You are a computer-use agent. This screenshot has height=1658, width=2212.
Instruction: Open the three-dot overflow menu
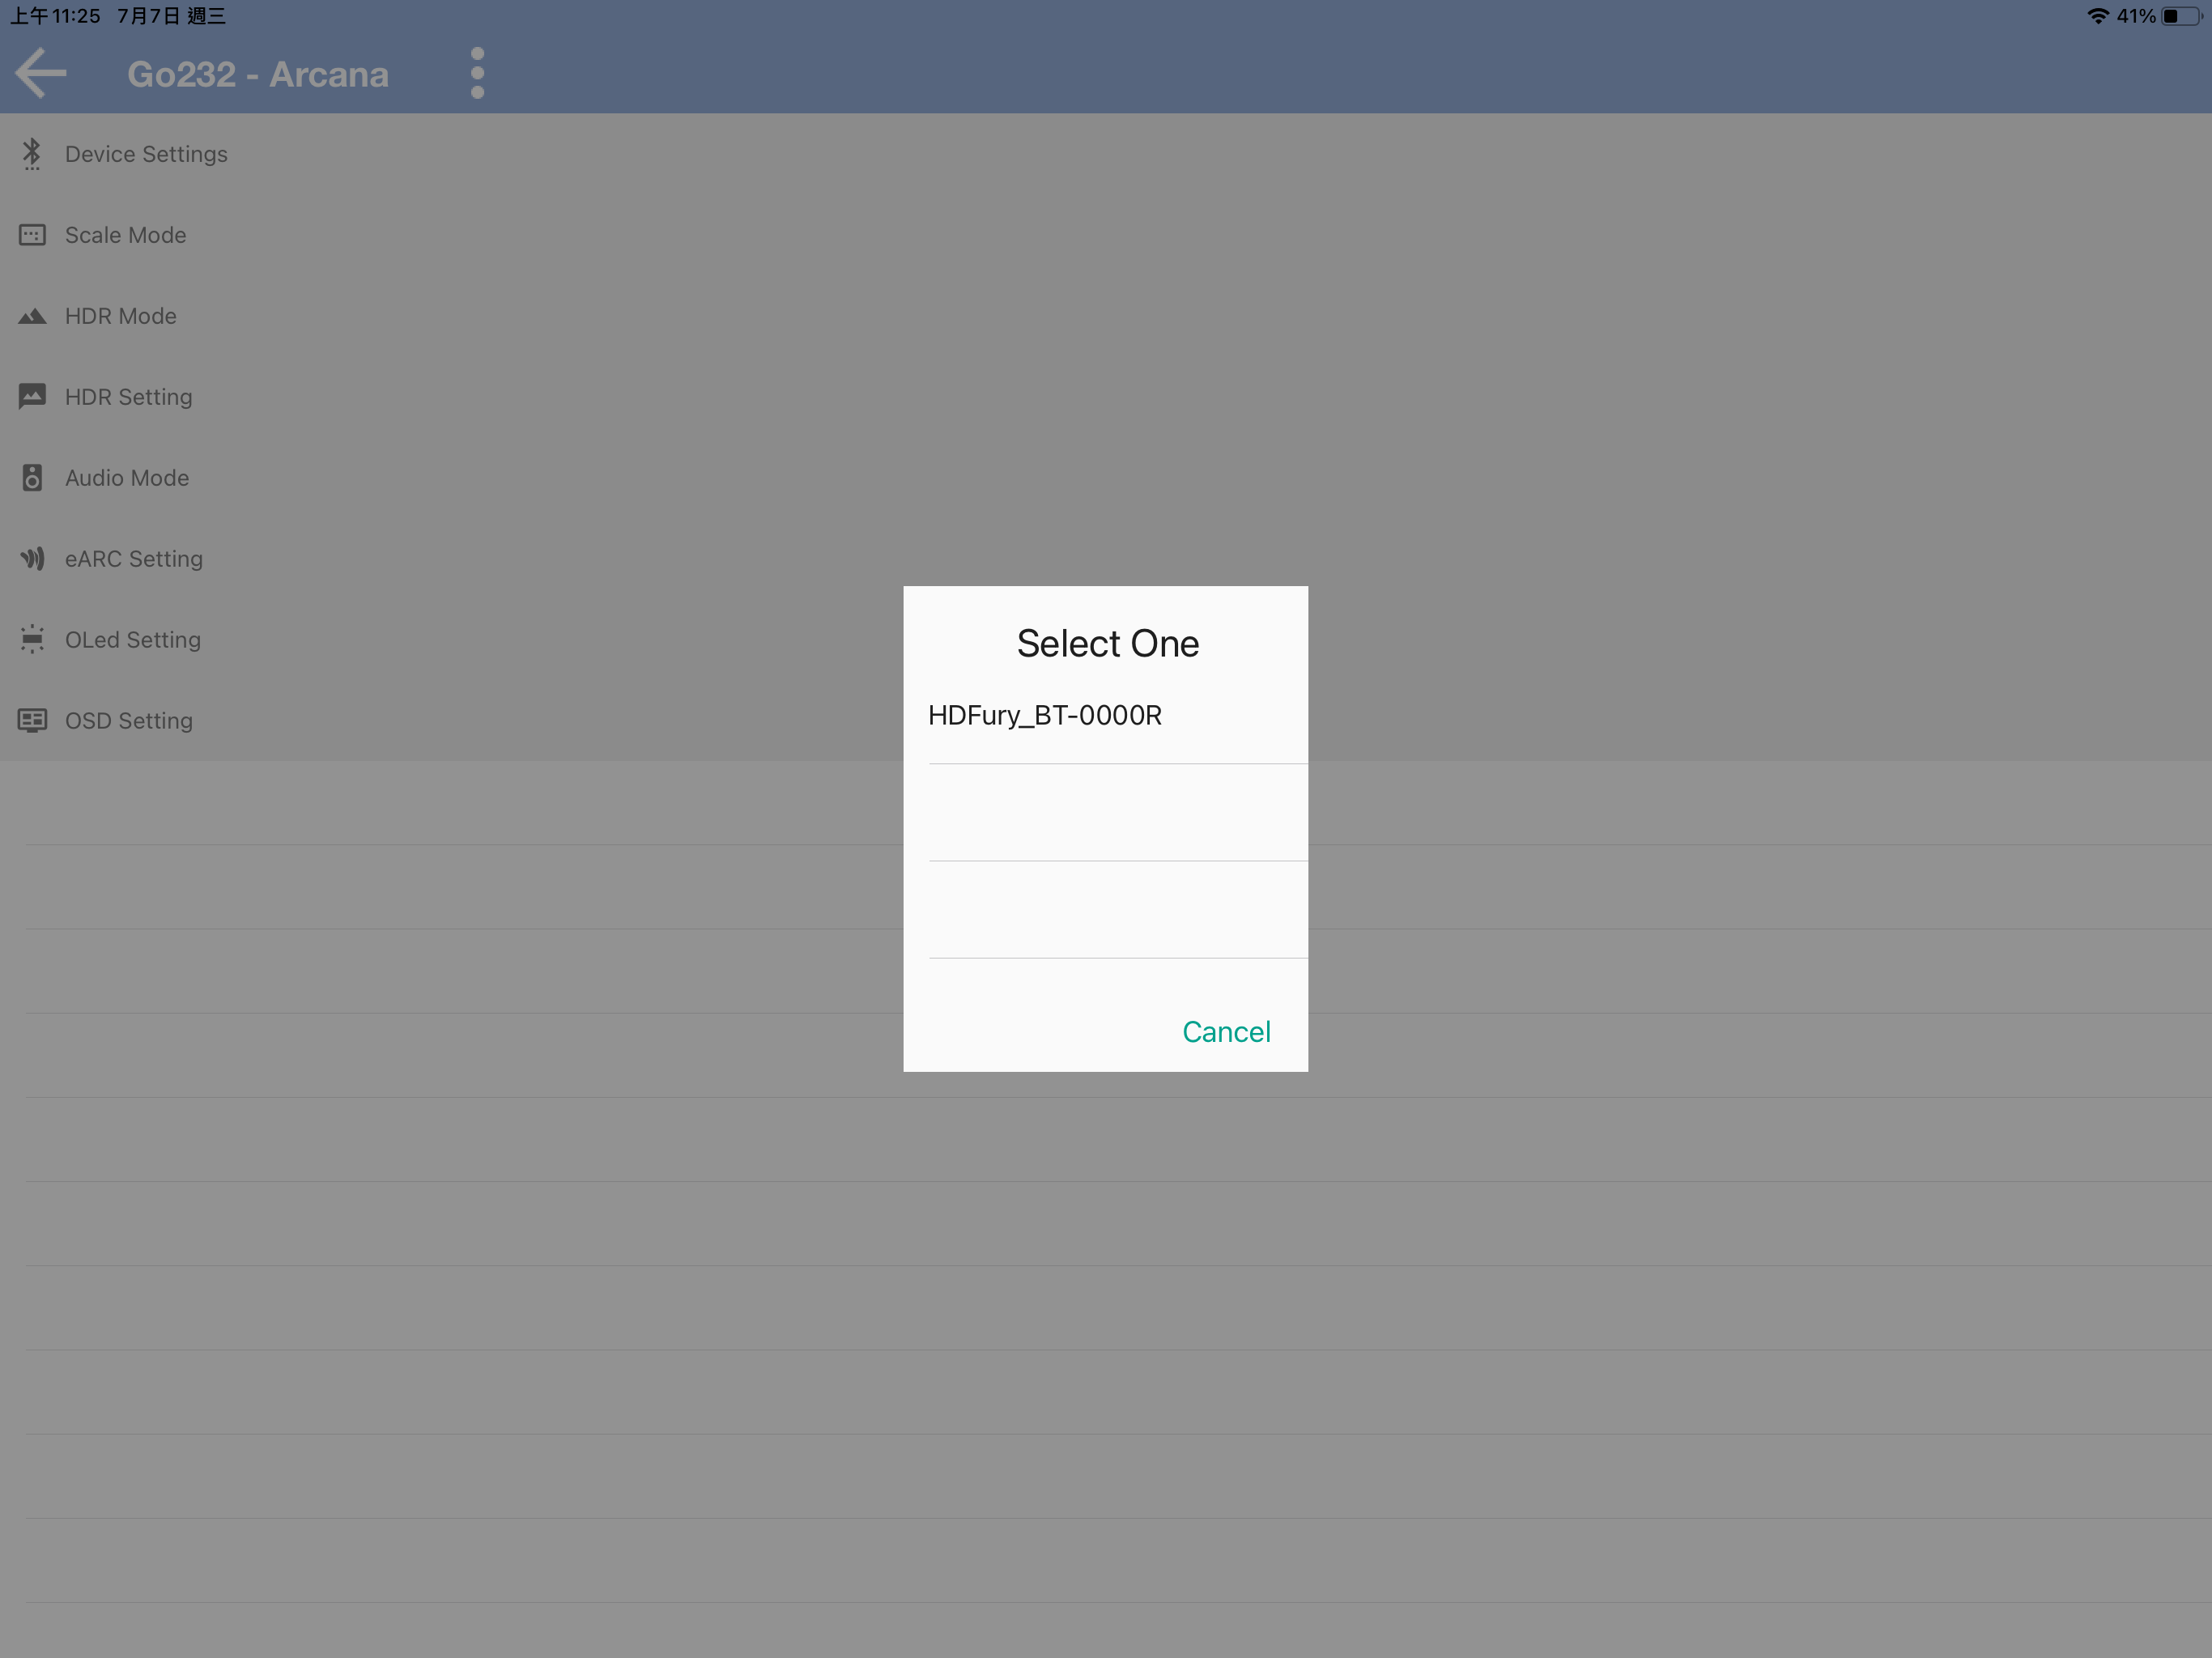tap(477, 73)
